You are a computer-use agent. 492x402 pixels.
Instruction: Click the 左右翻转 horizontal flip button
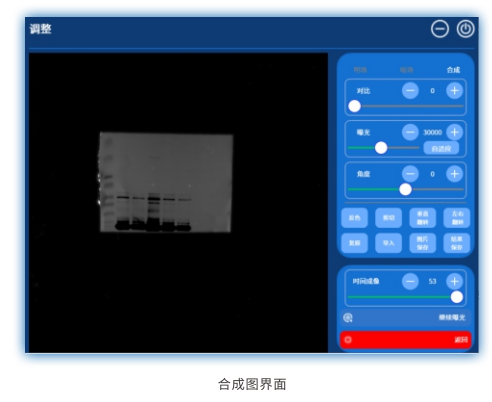457,218
